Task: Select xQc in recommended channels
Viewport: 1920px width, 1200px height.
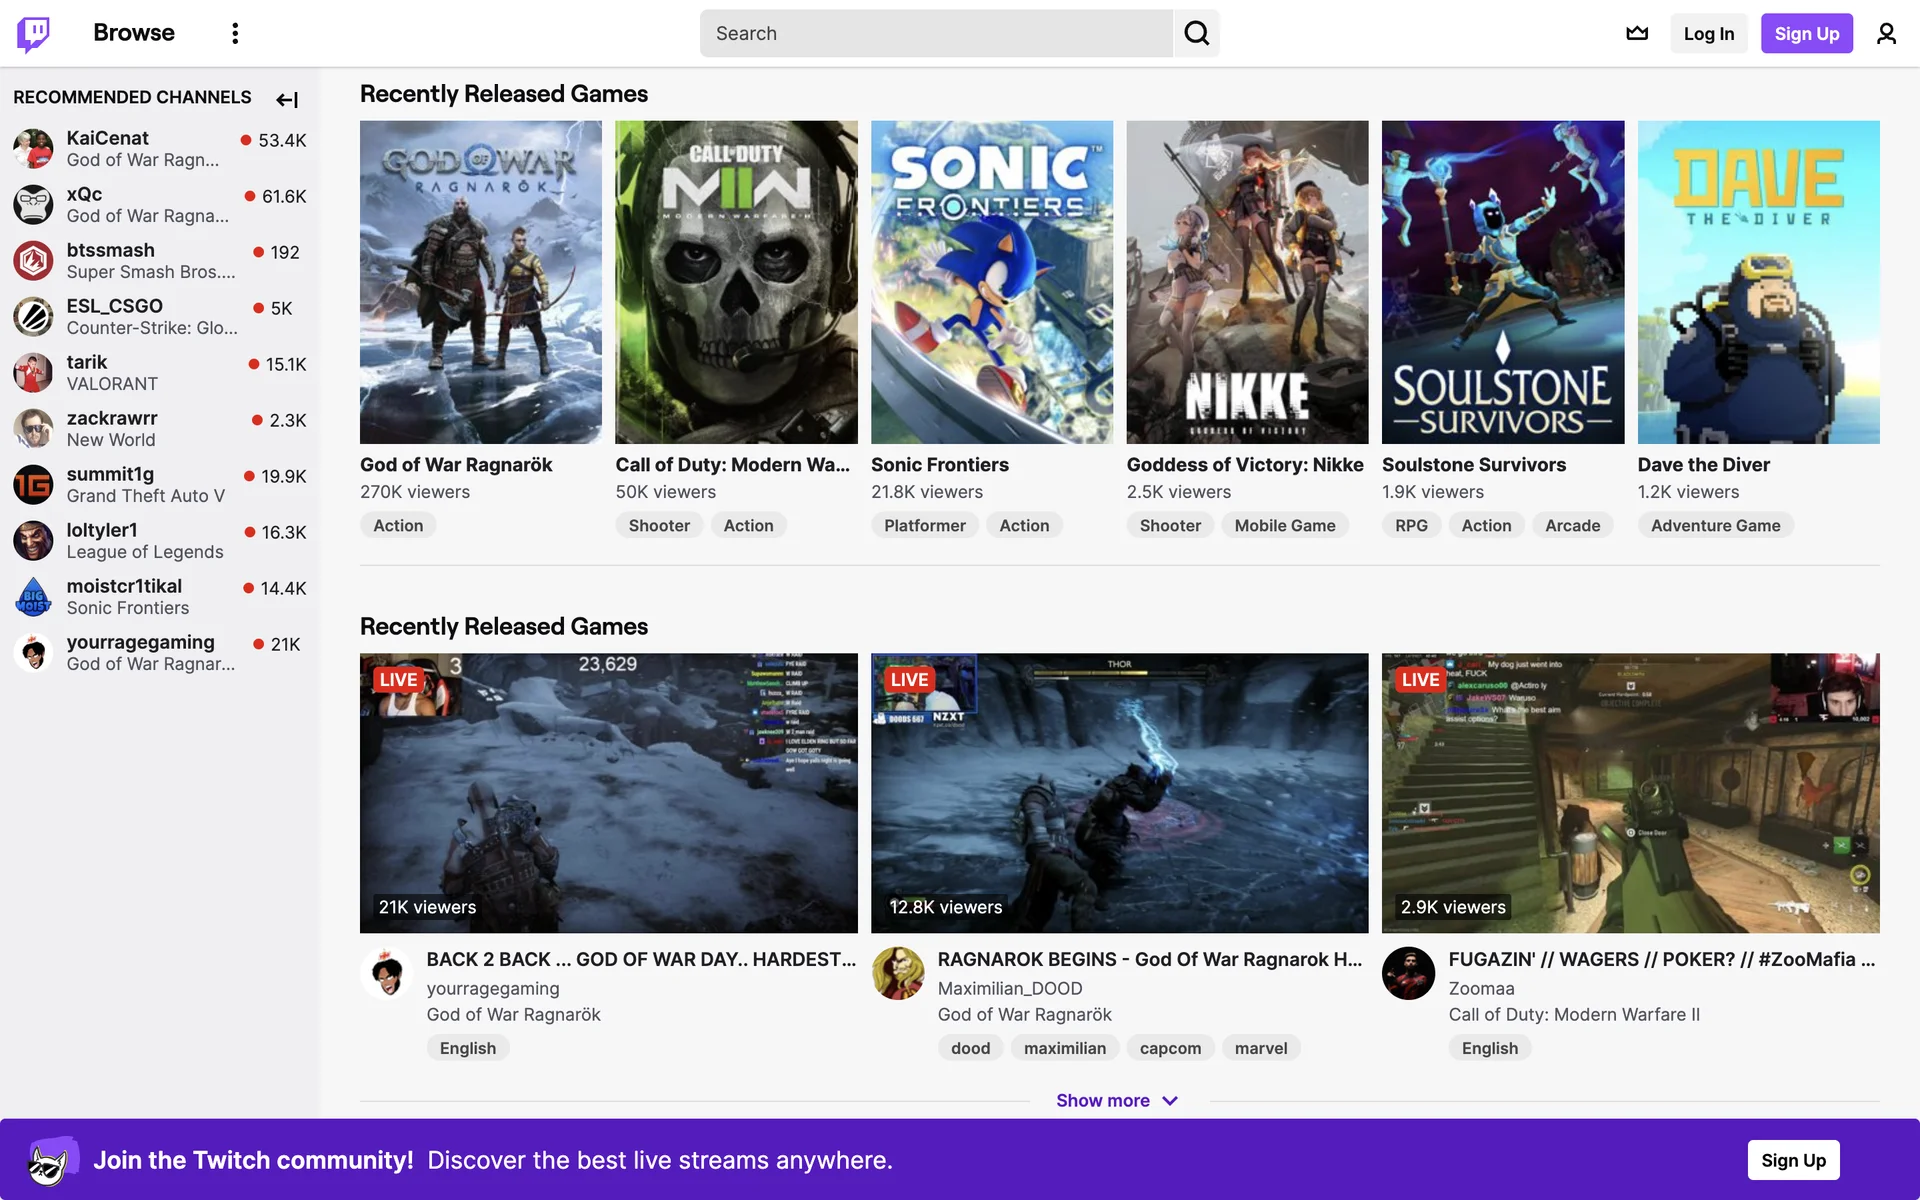Action: click(x=84, y=194)
